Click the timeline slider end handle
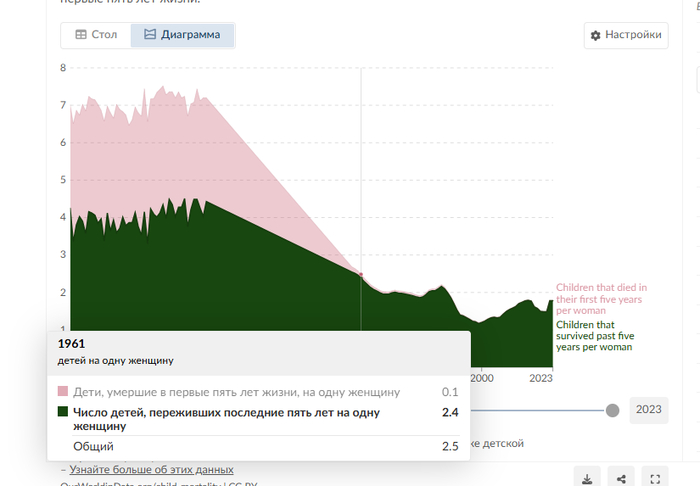 612,410
